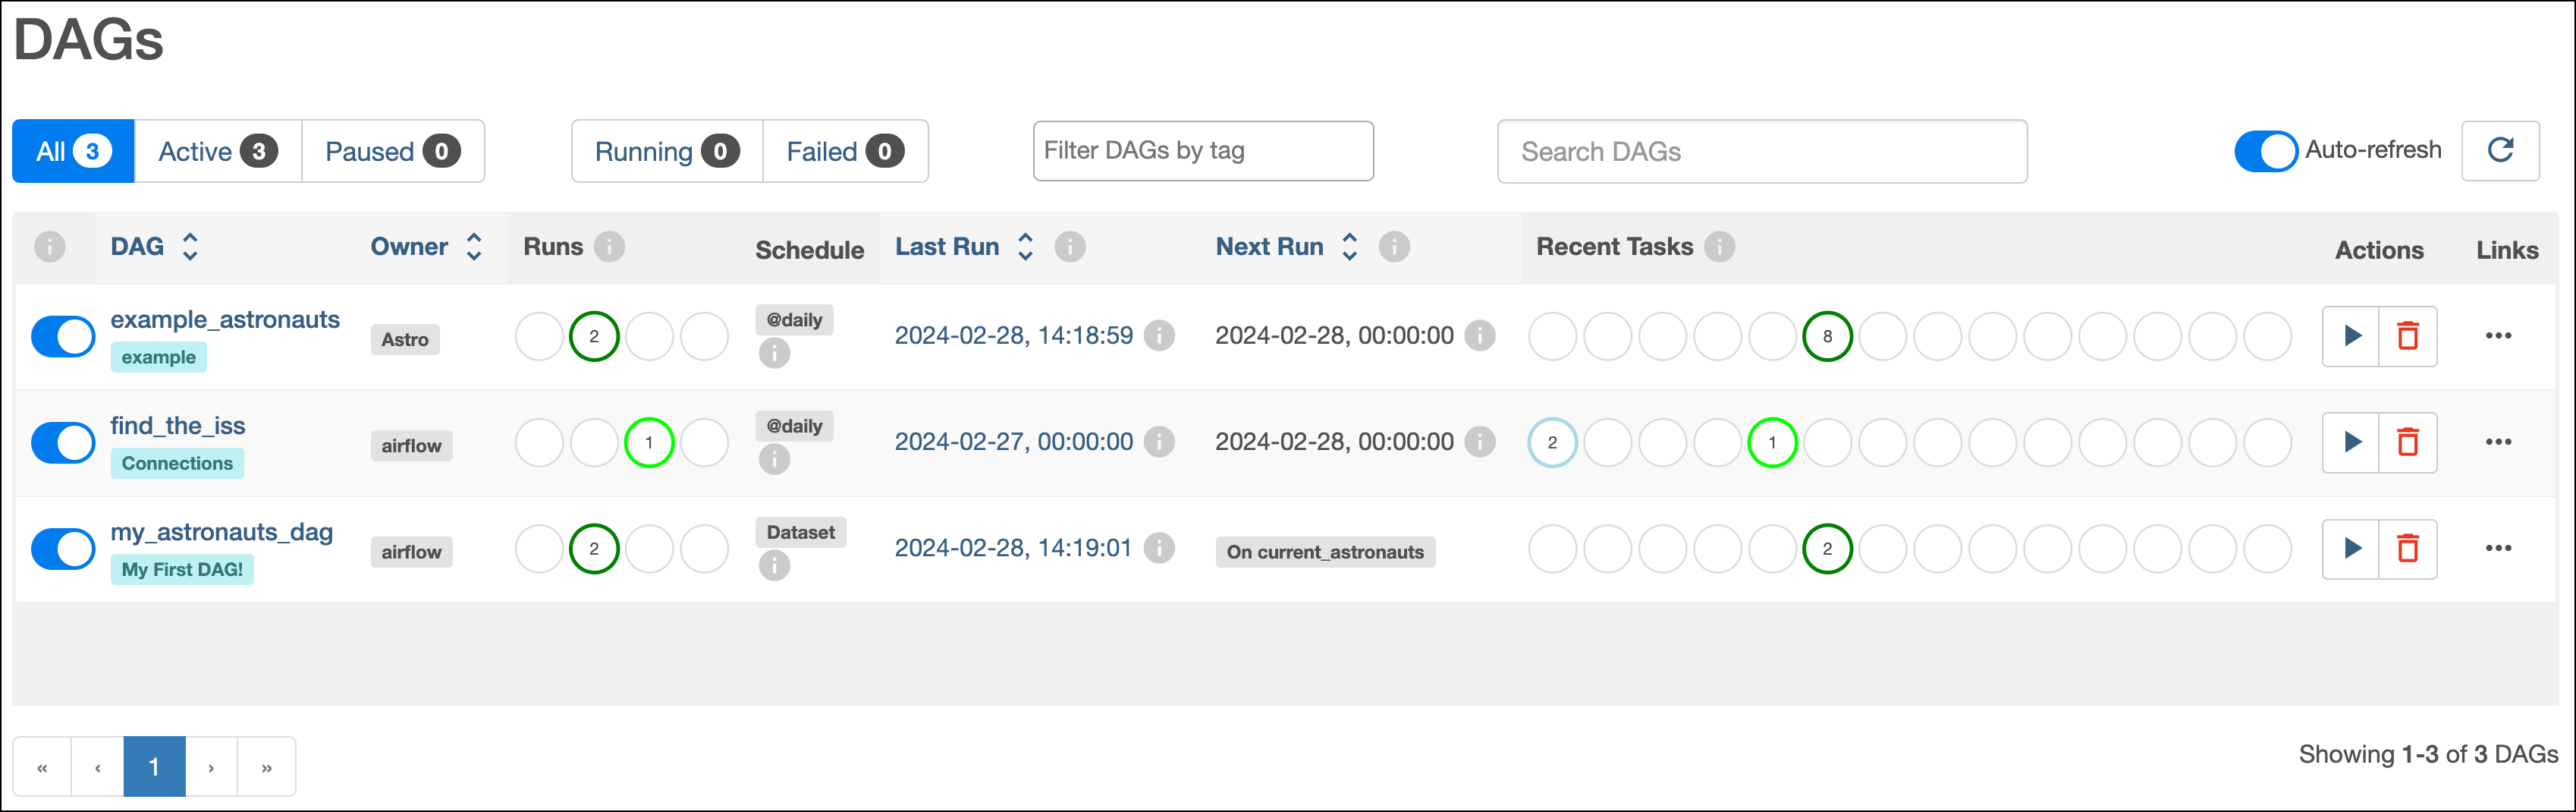The height and width of the screenshot is (812, 2576).
Task: Click the Connections tag
Action: point(177,463)
